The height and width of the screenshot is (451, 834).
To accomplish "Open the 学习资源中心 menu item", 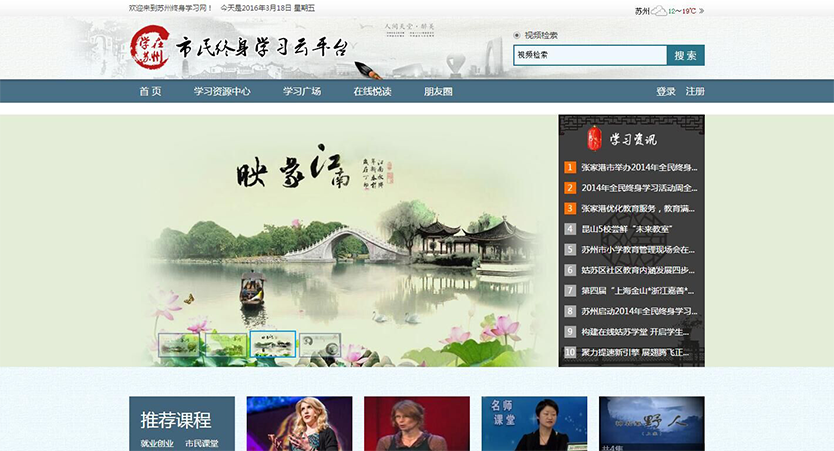I will click(222, 92).
